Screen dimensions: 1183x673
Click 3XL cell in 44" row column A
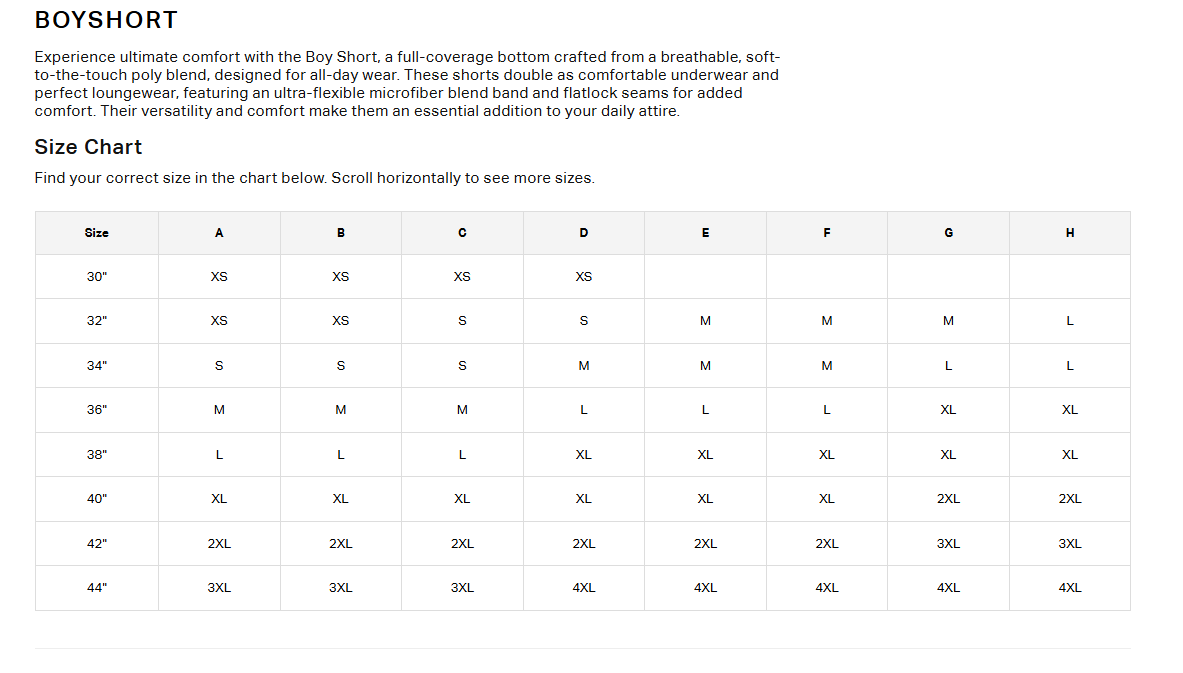click(x=220, y=588)
